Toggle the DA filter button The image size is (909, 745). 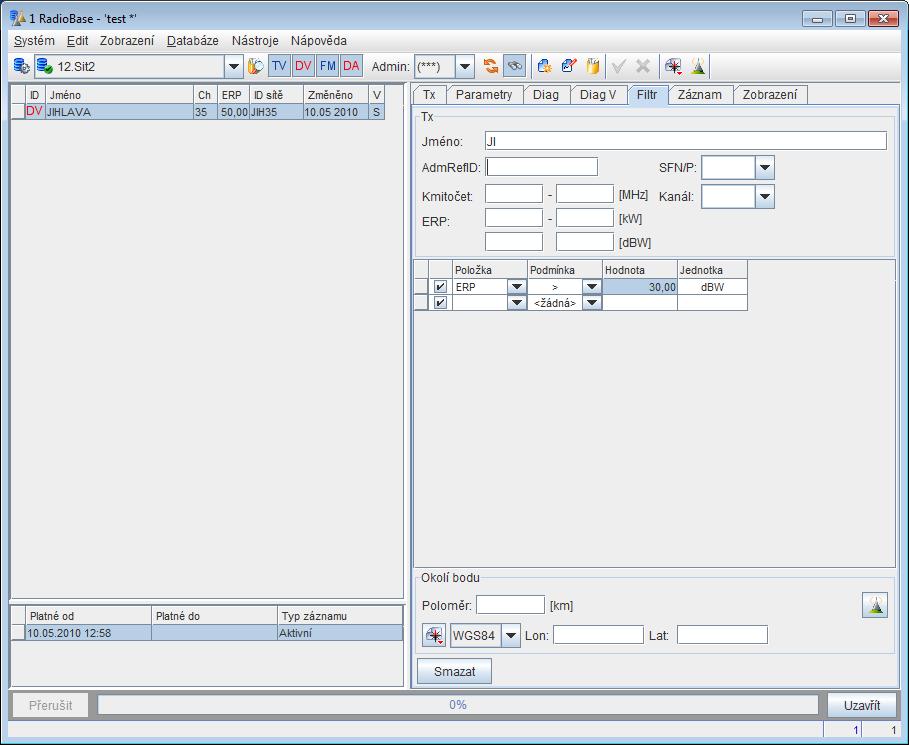pos(351,66)
